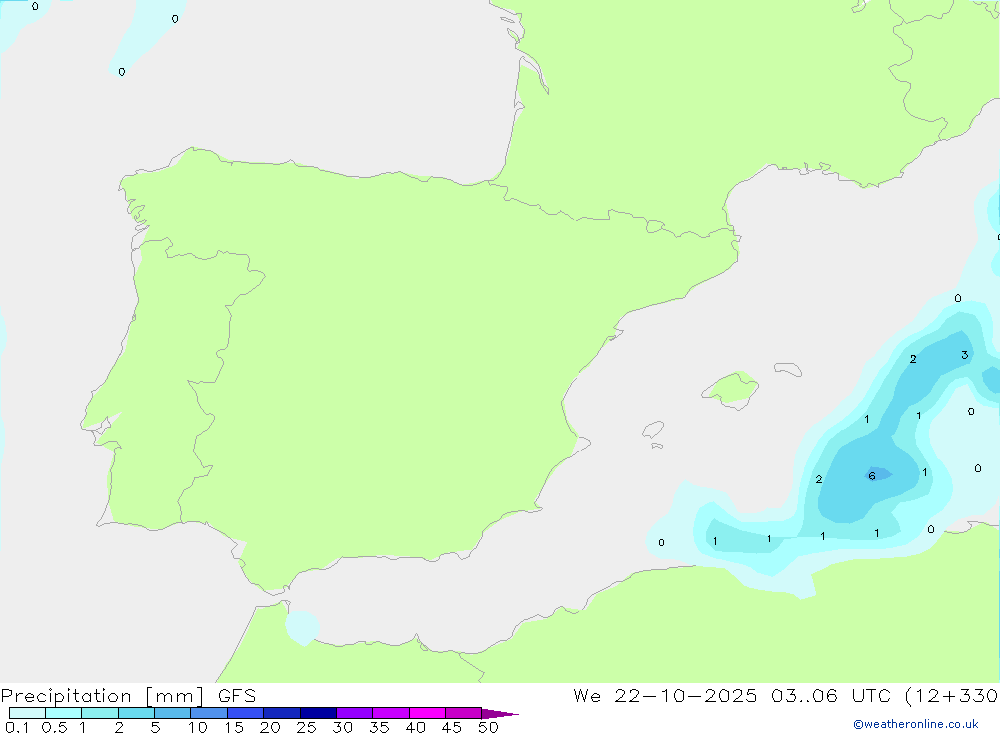Click the '03..06 UTC' time range text
Image resolution: width=1000 pixels, height=733 pixels.
coord(830,696)
